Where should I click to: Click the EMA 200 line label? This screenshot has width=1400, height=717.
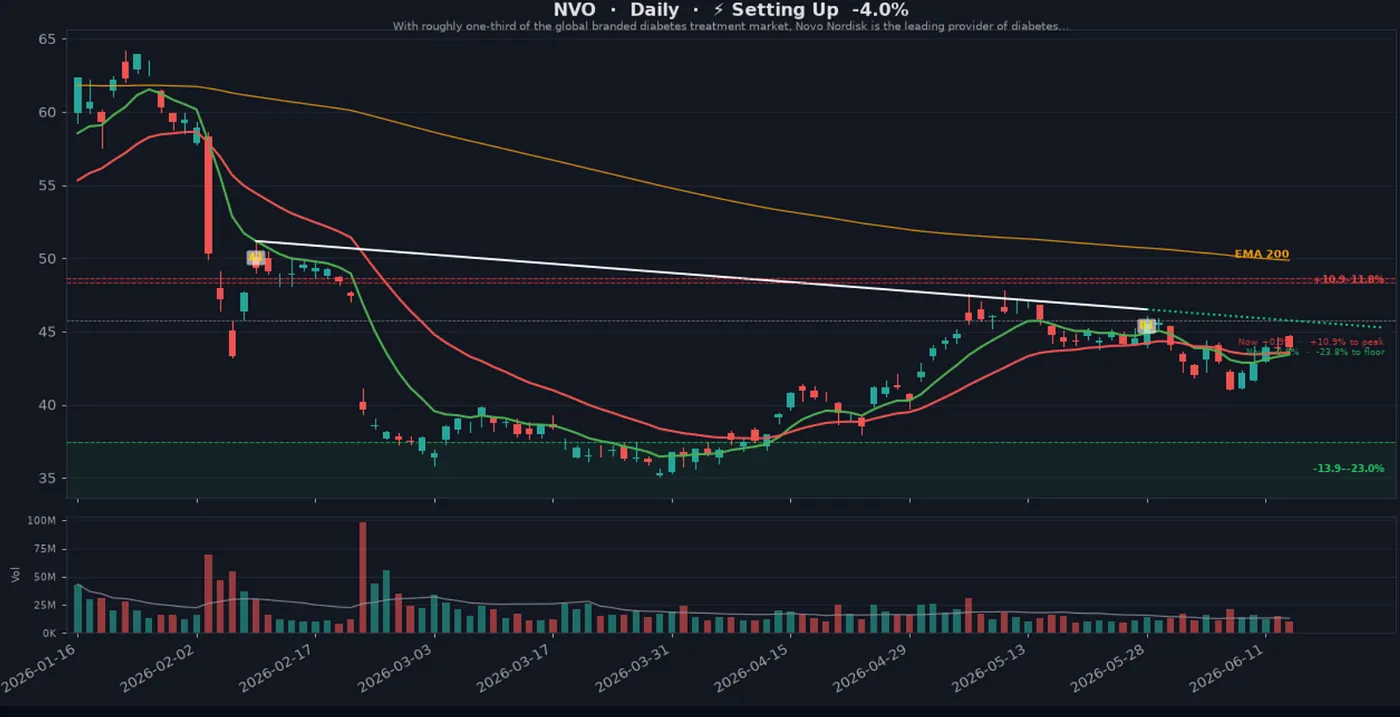pos(1261,254)
